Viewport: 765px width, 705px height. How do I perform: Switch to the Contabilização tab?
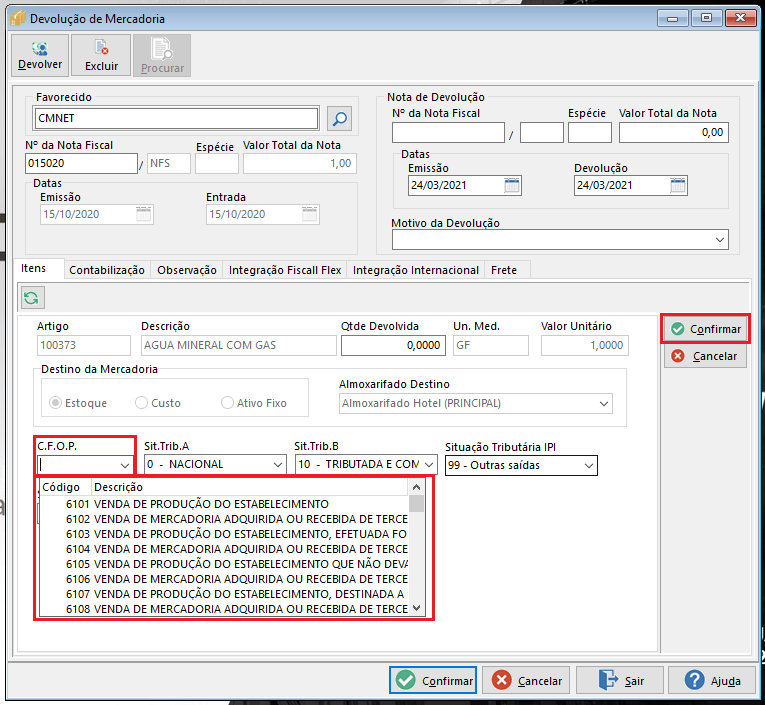pos(107,270)
